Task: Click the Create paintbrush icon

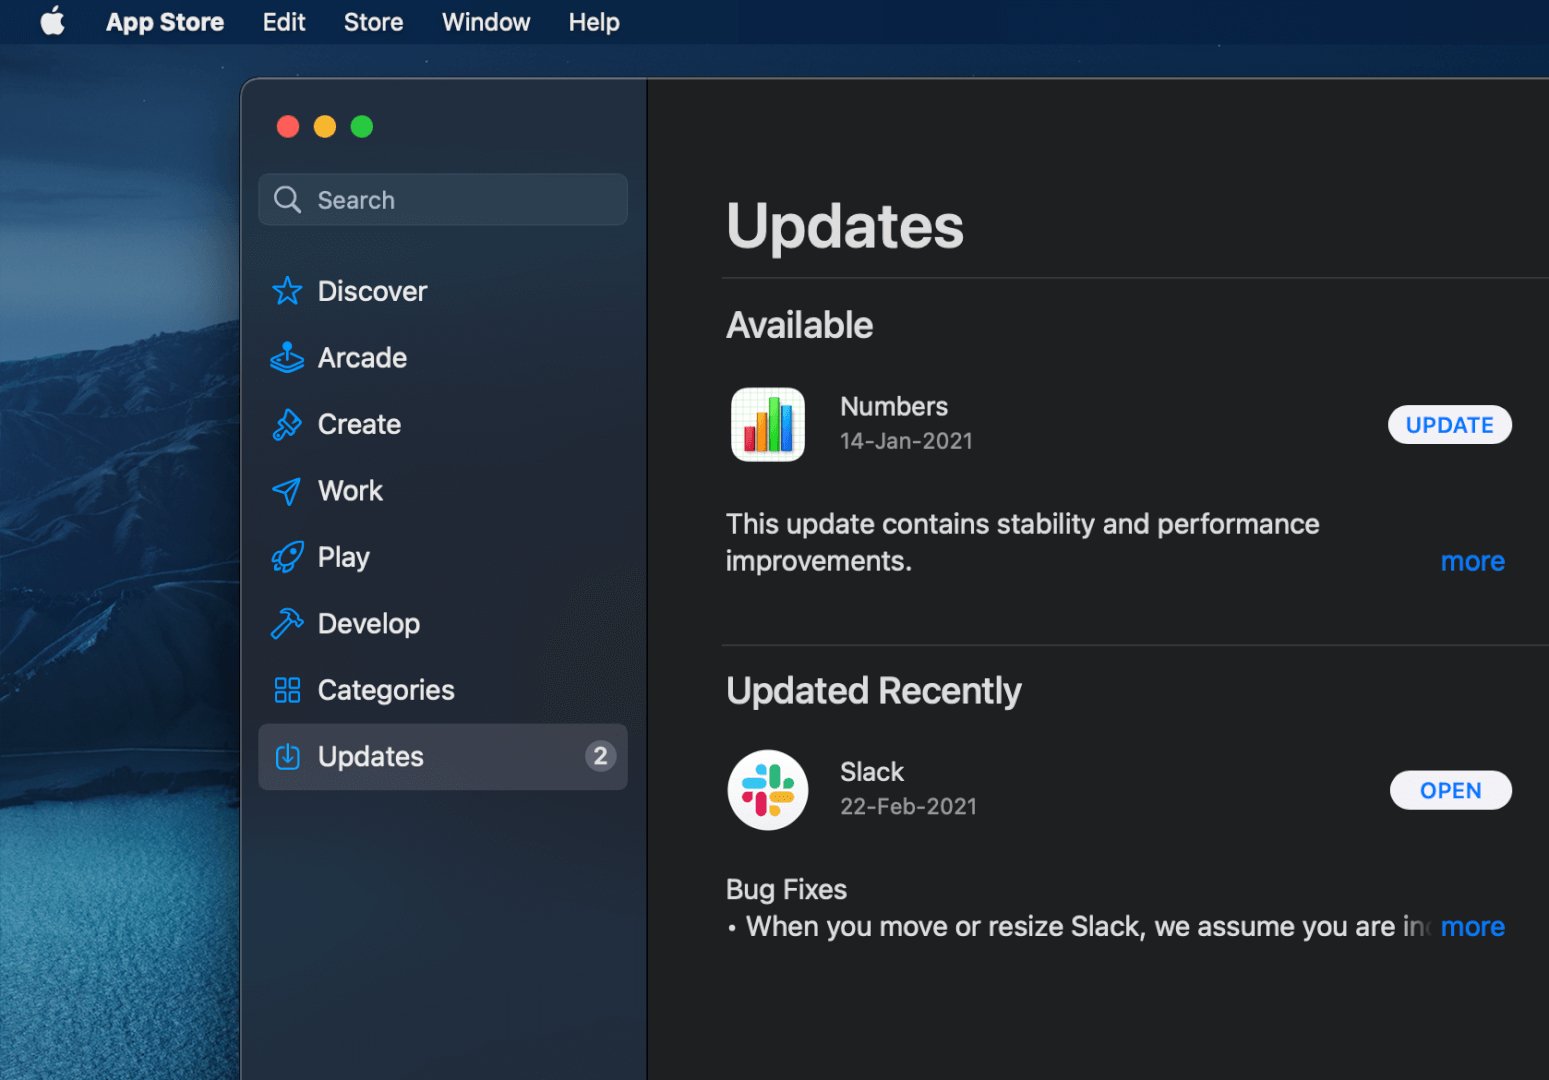Action: point(287,424)
